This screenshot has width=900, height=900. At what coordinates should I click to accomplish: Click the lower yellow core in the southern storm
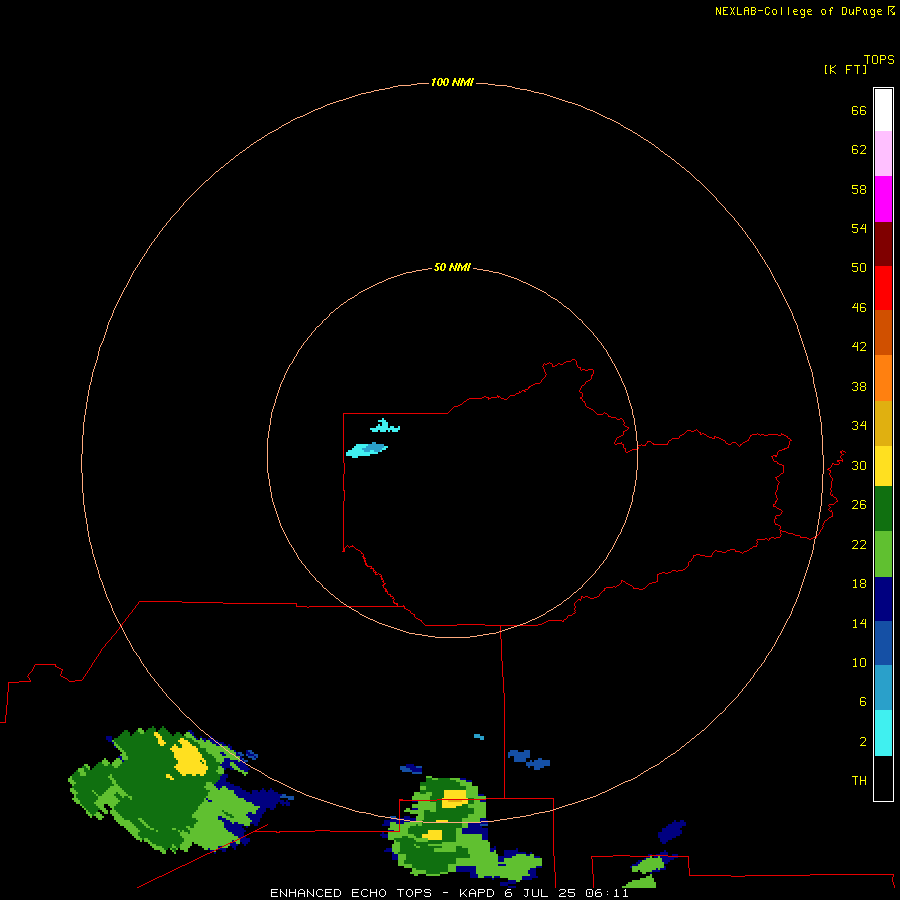[435, 834]
